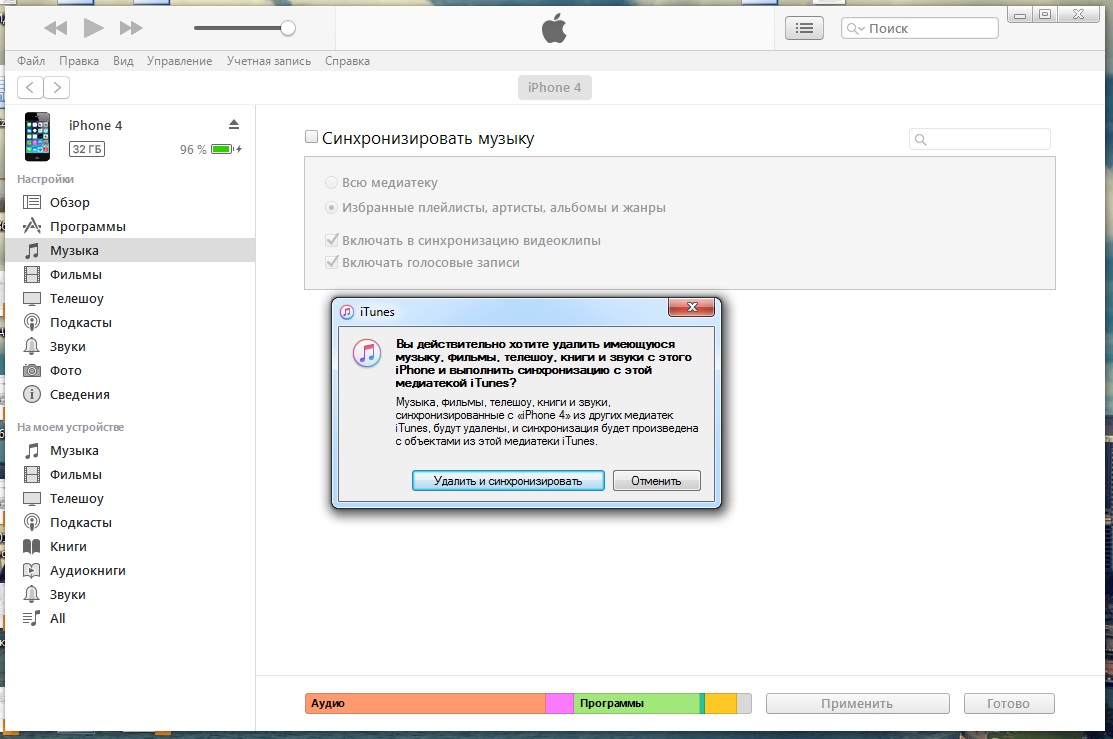Screen dimensions: 1113x739
Task: Open the All playlist
Action: [x=130, y=618]
